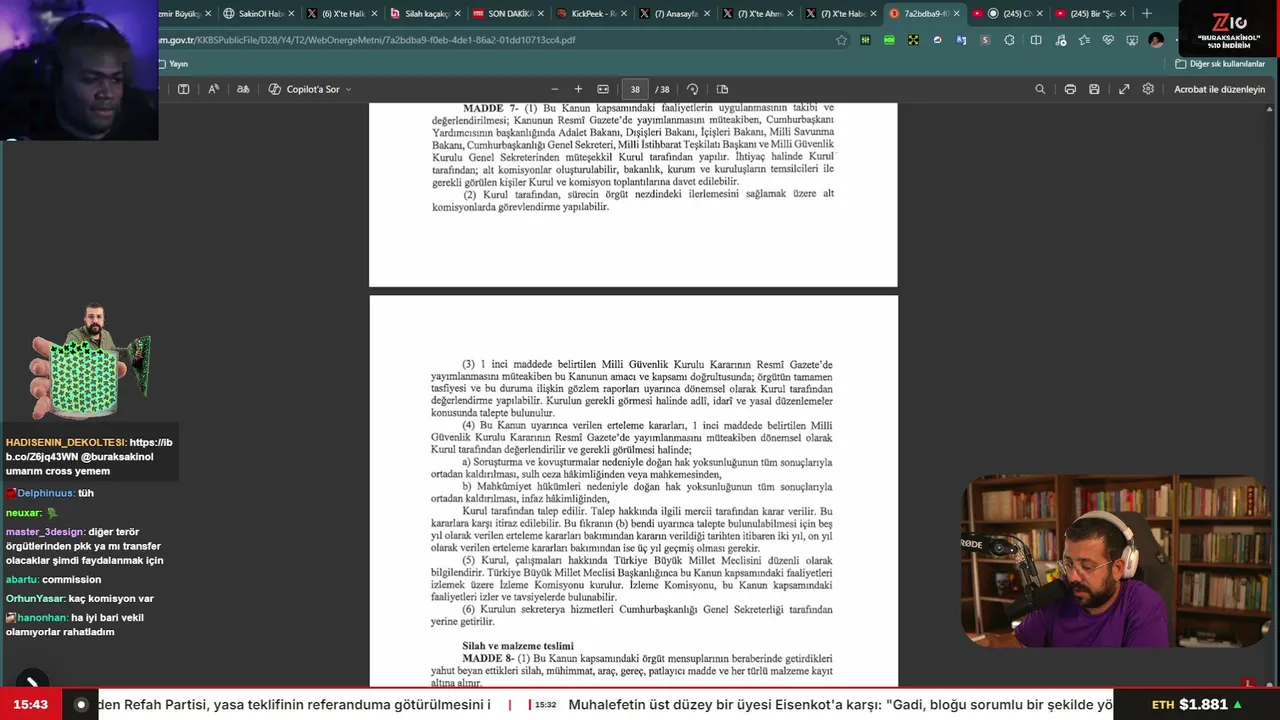This screenshot has width=1280, height=720.
Task: Open Diğer sık kullanılanlar bookmarks folder
Action: (x=1219, y=64)
